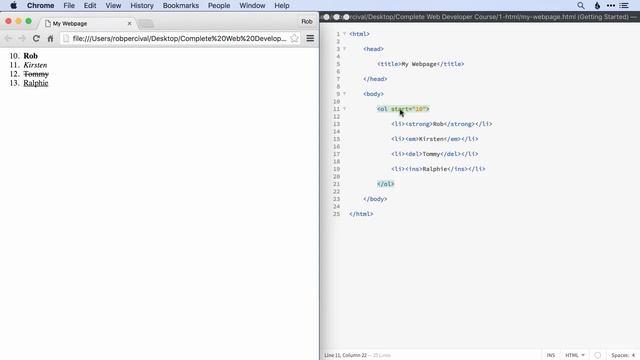Click italic Kirsten in the web page
This screenshot has height=360, width=640.
pyautogui.click(x=35, y=65)
